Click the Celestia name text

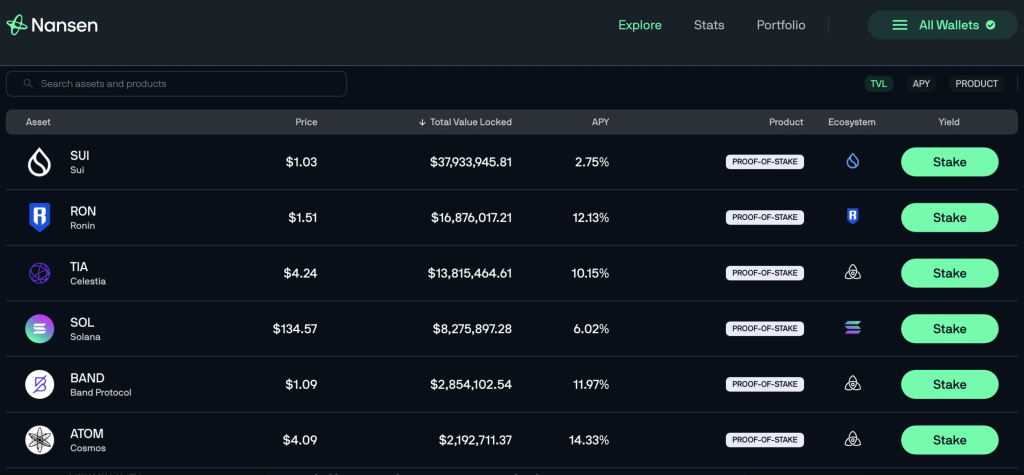click(88, 282)
